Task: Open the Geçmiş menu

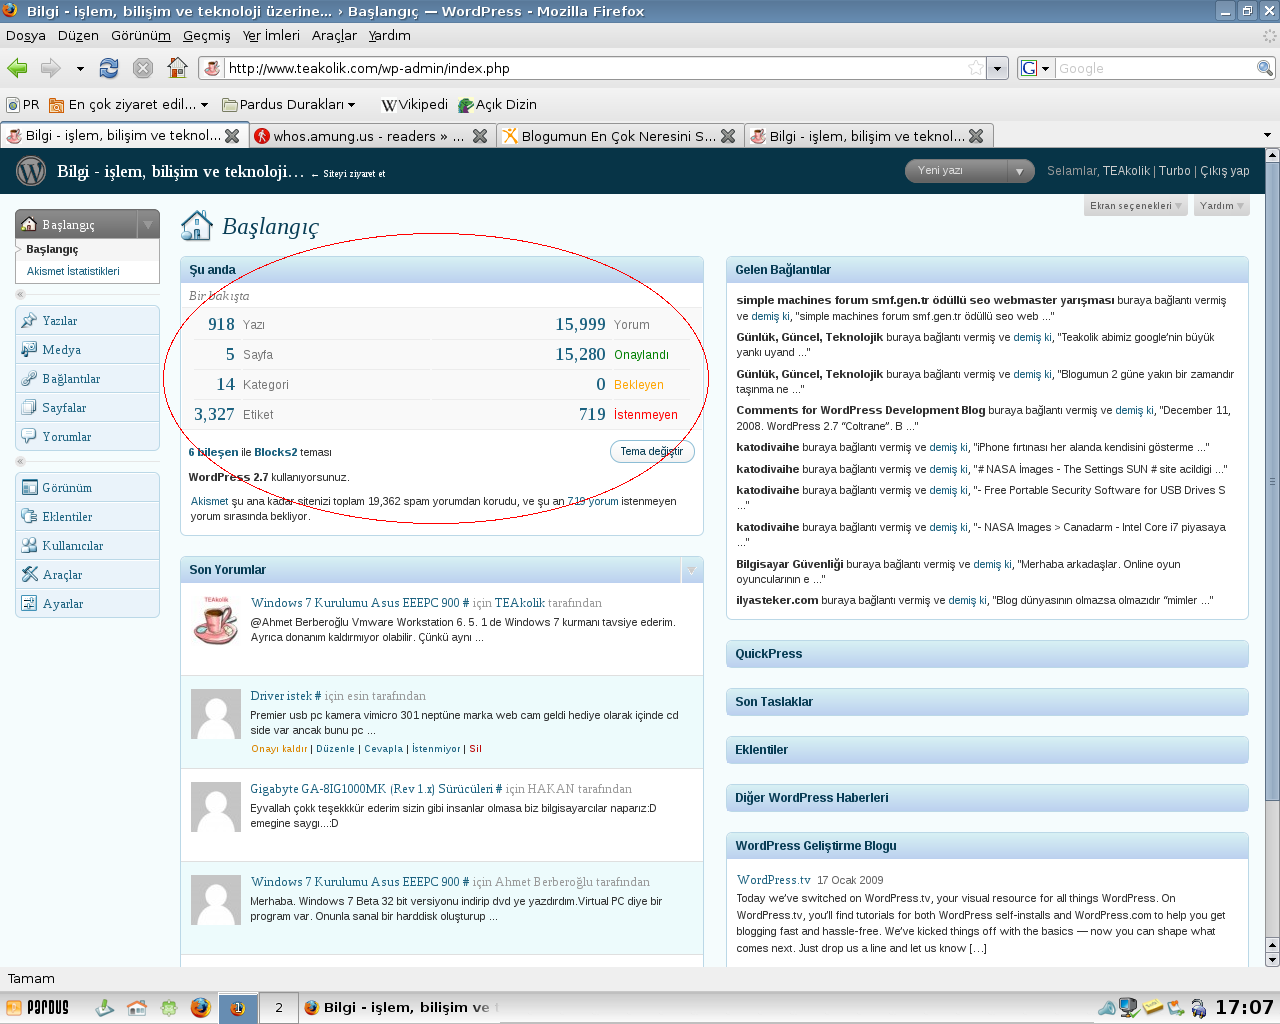Action: [x=207, y=35]
